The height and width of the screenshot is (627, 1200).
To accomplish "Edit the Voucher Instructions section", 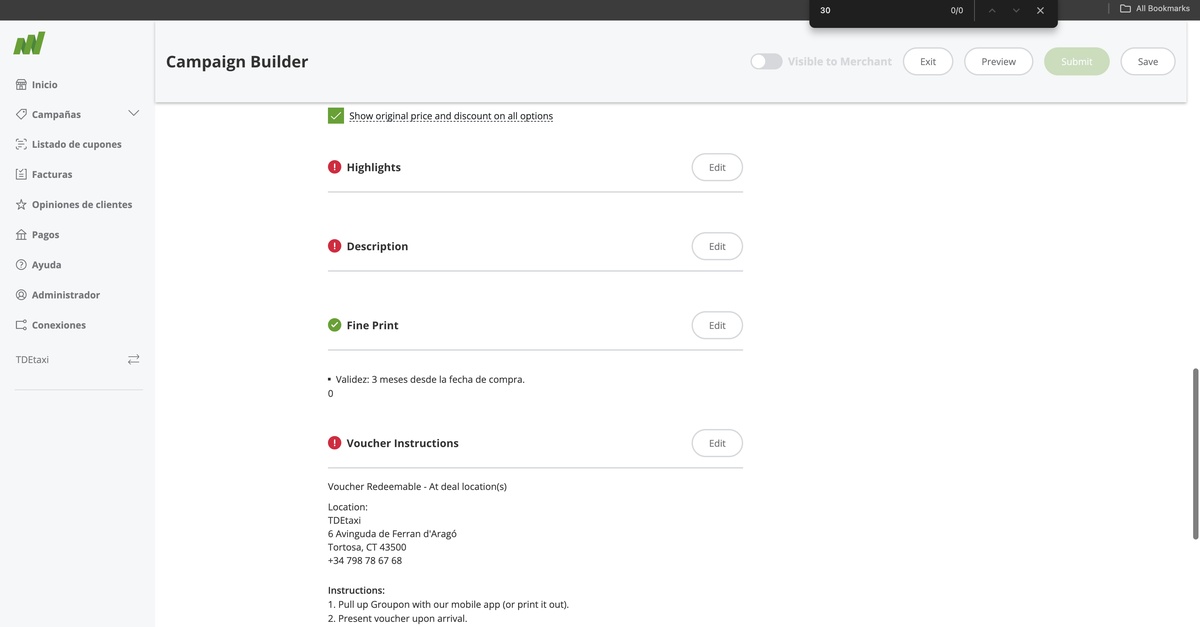I will click(x=717, y=443).
